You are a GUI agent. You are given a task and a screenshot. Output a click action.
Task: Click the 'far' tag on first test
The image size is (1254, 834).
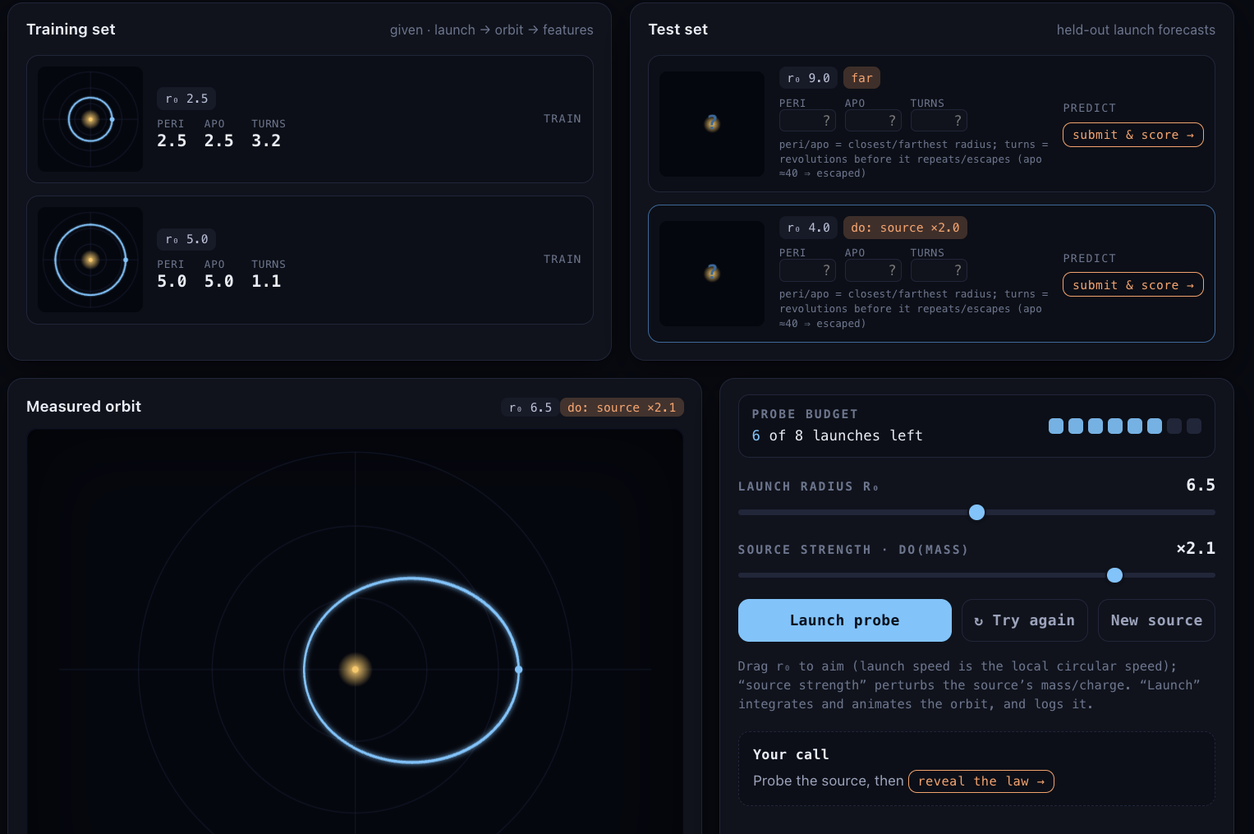862,78
